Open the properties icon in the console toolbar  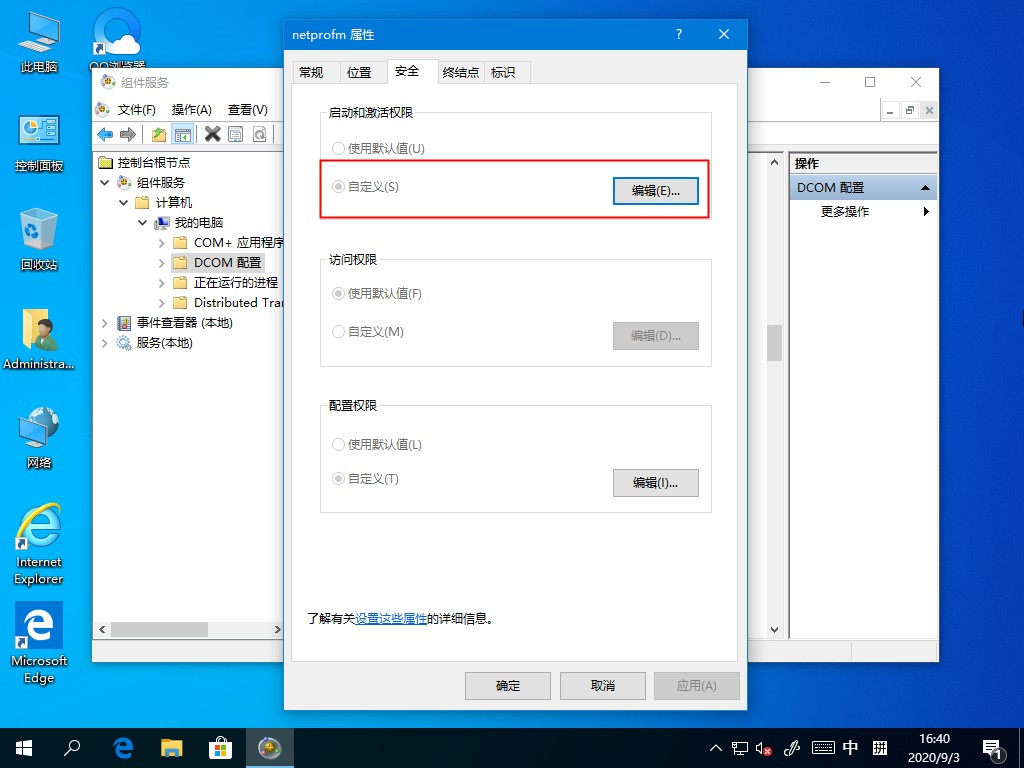(235, 135)
